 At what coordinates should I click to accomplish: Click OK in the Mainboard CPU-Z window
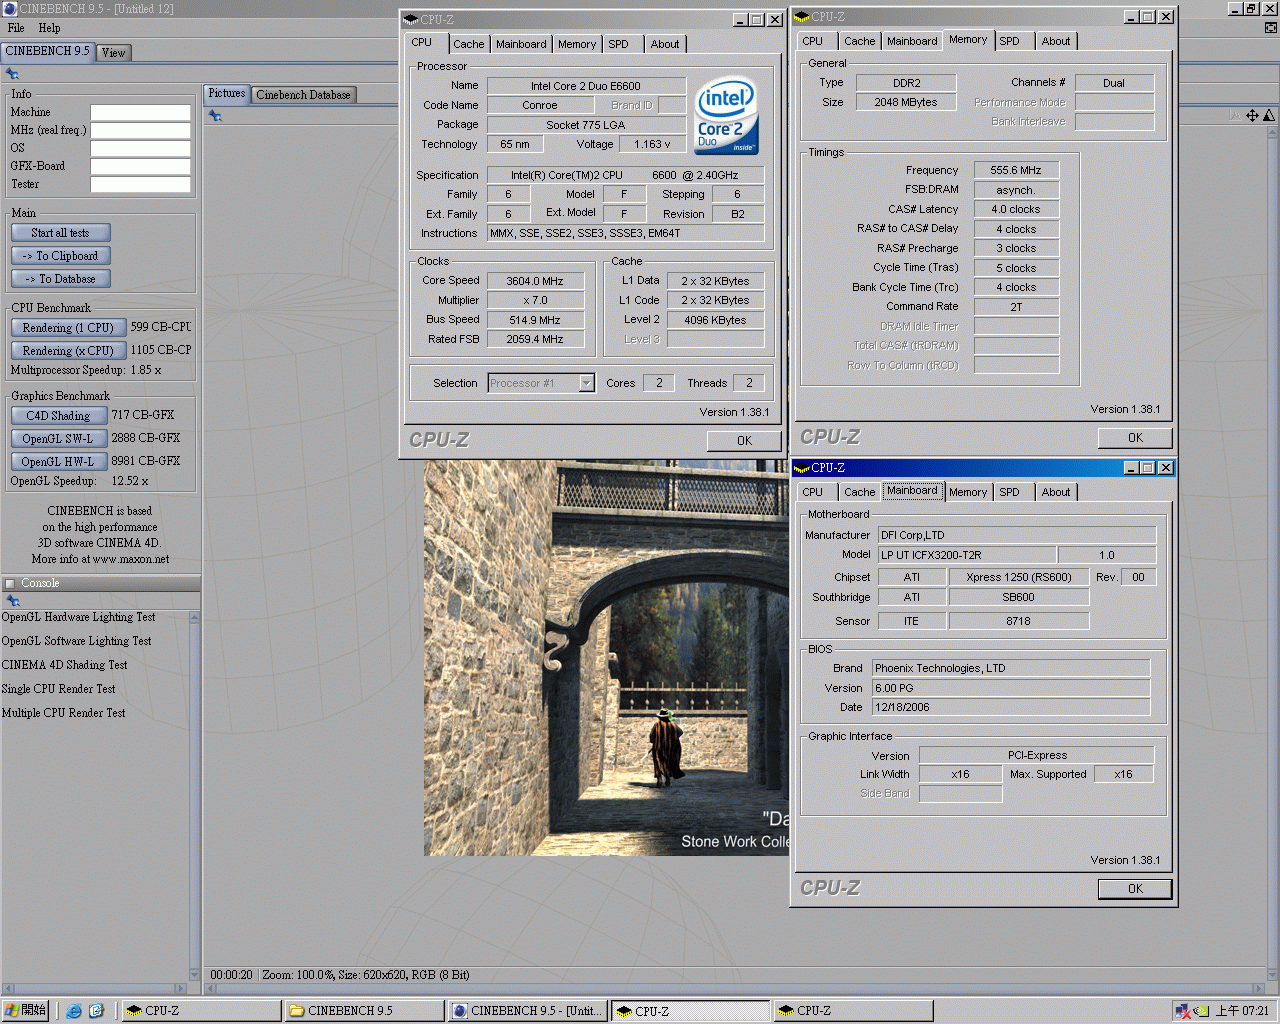[x=1135, y=889]
